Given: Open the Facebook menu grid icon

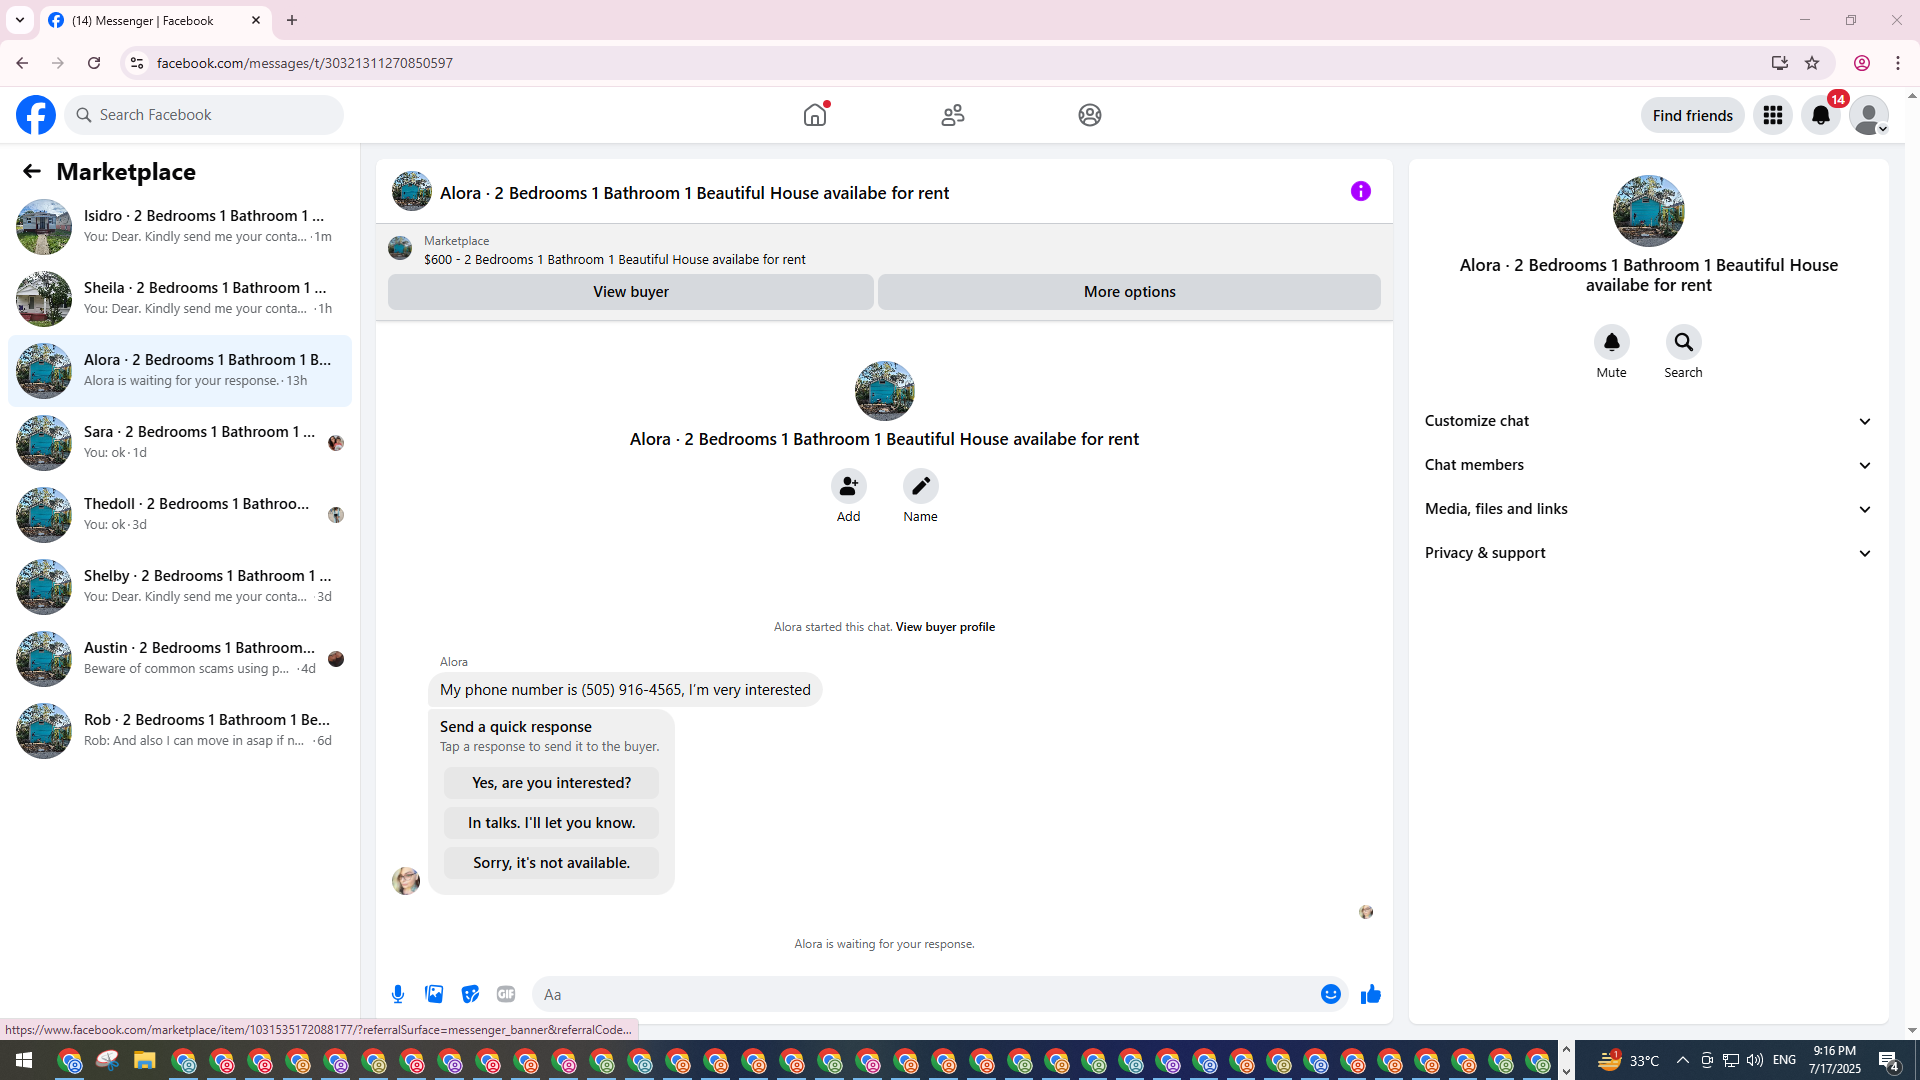Looking at the screenshot, I should (x=1773, y=115).
